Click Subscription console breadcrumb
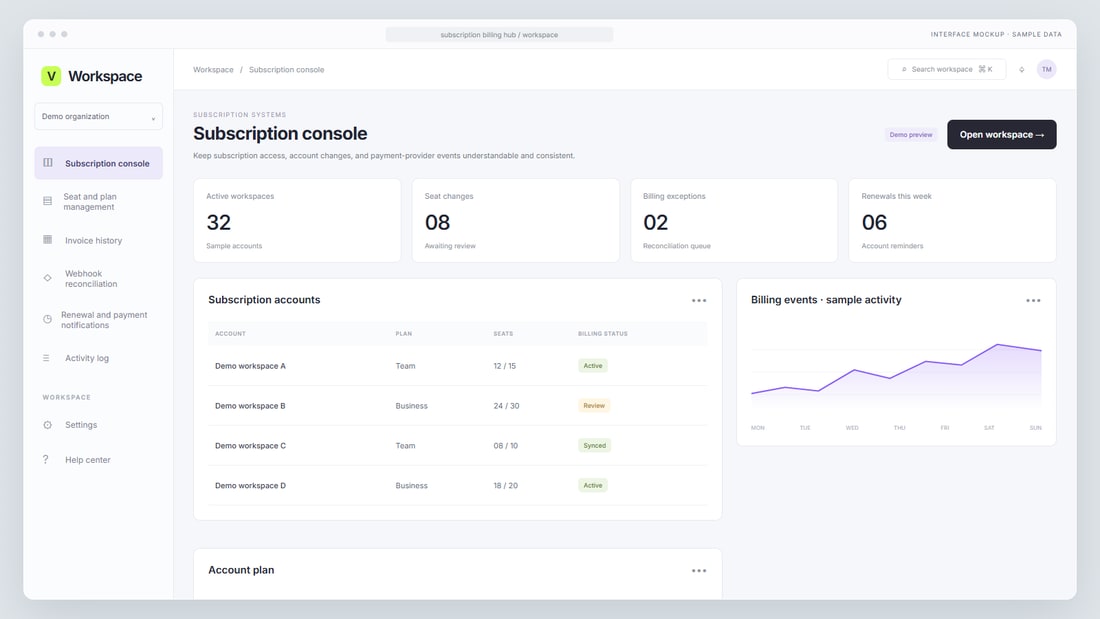The height and width of the screenshot is (619, 1100). [286, 69]
